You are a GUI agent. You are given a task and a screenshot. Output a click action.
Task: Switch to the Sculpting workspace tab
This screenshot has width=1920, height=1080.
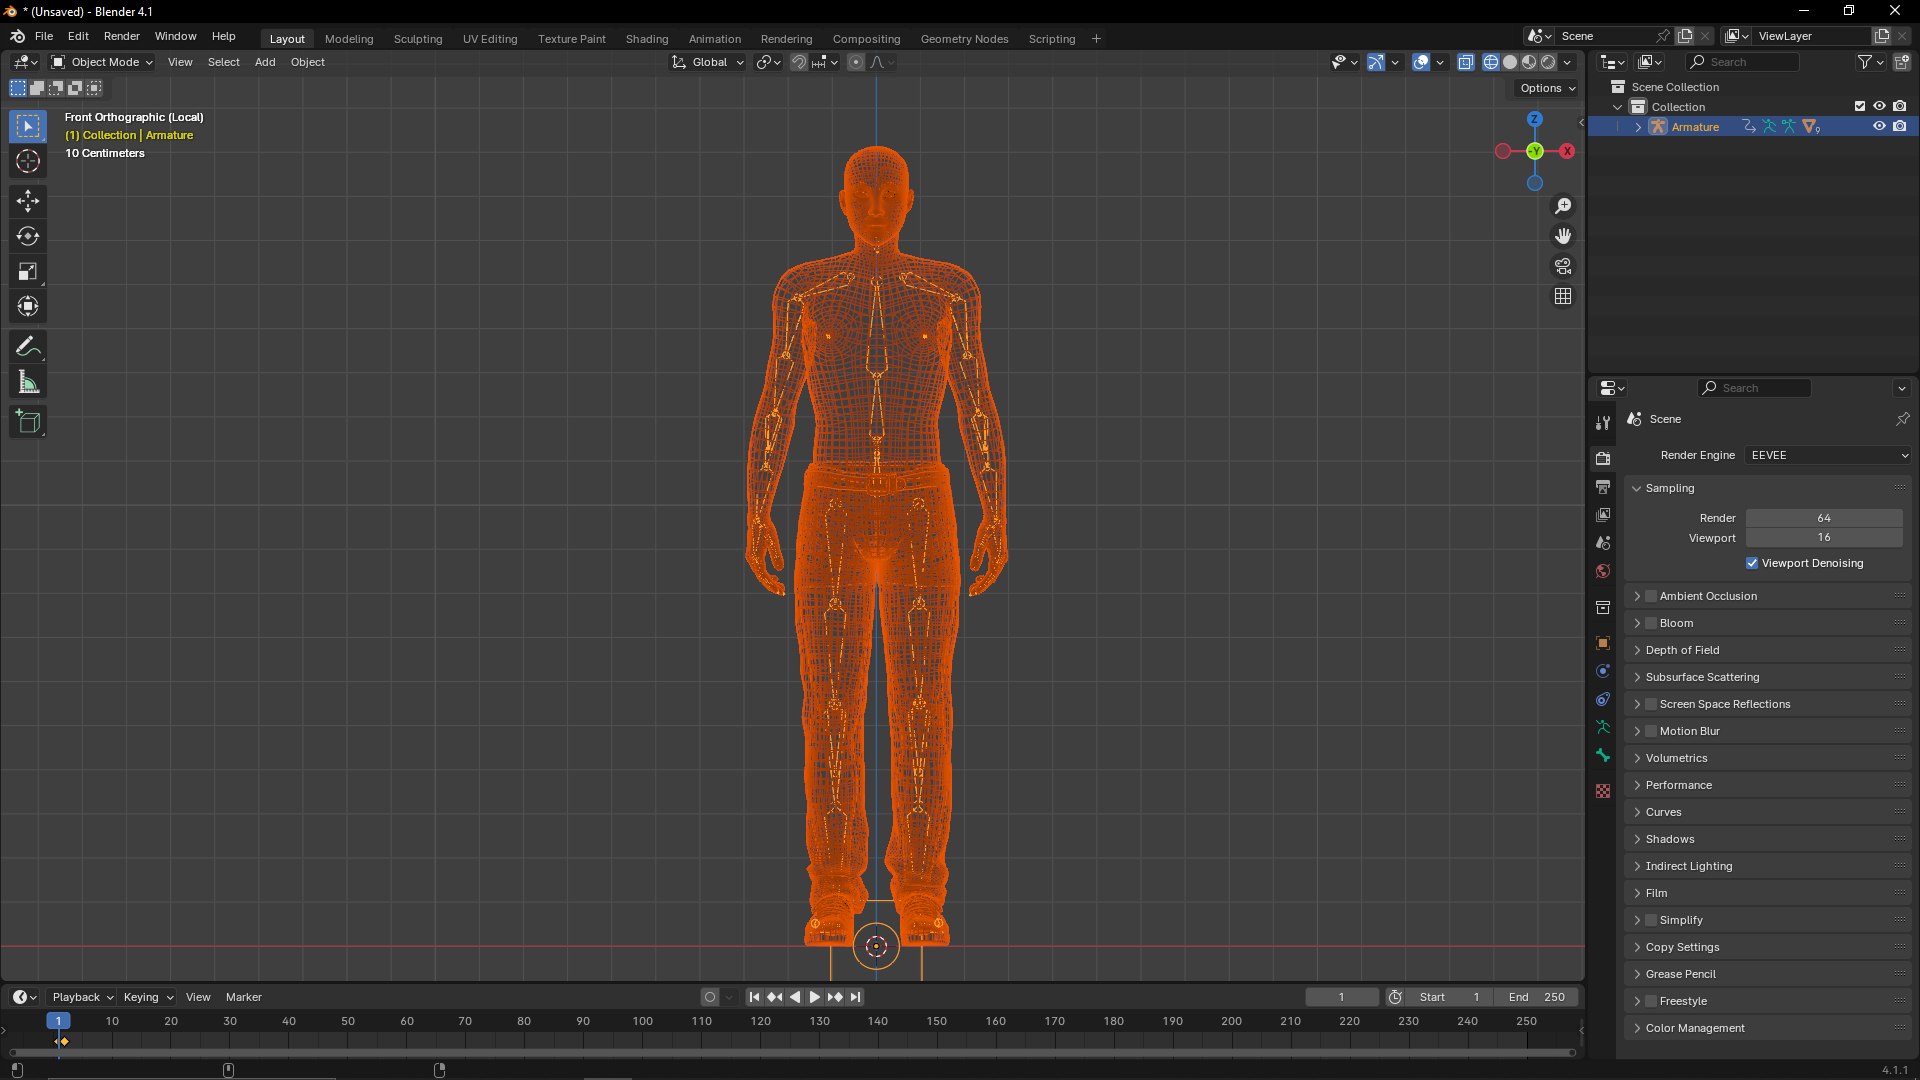[x=418, y=39]
